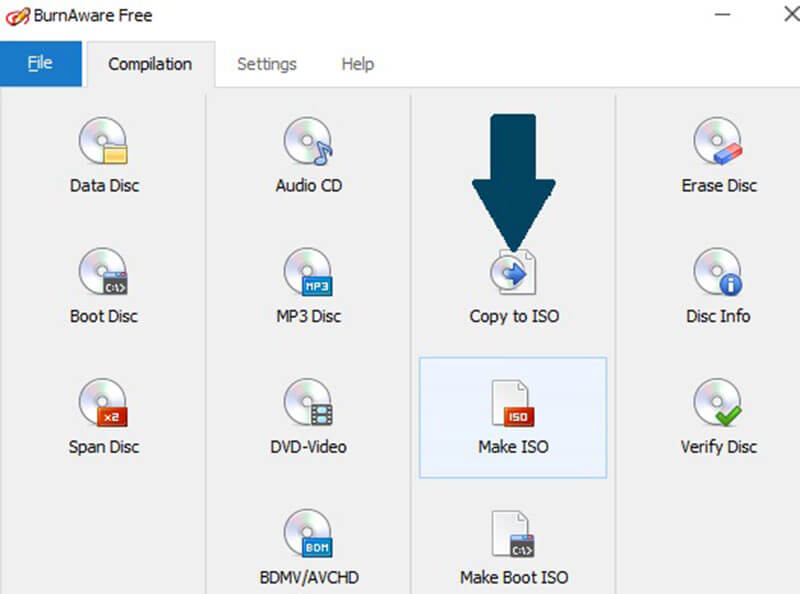The width and height of the screenshot is (800, 594).
Task: Open the Span Disc tool
Action: (x=103, y=414)
